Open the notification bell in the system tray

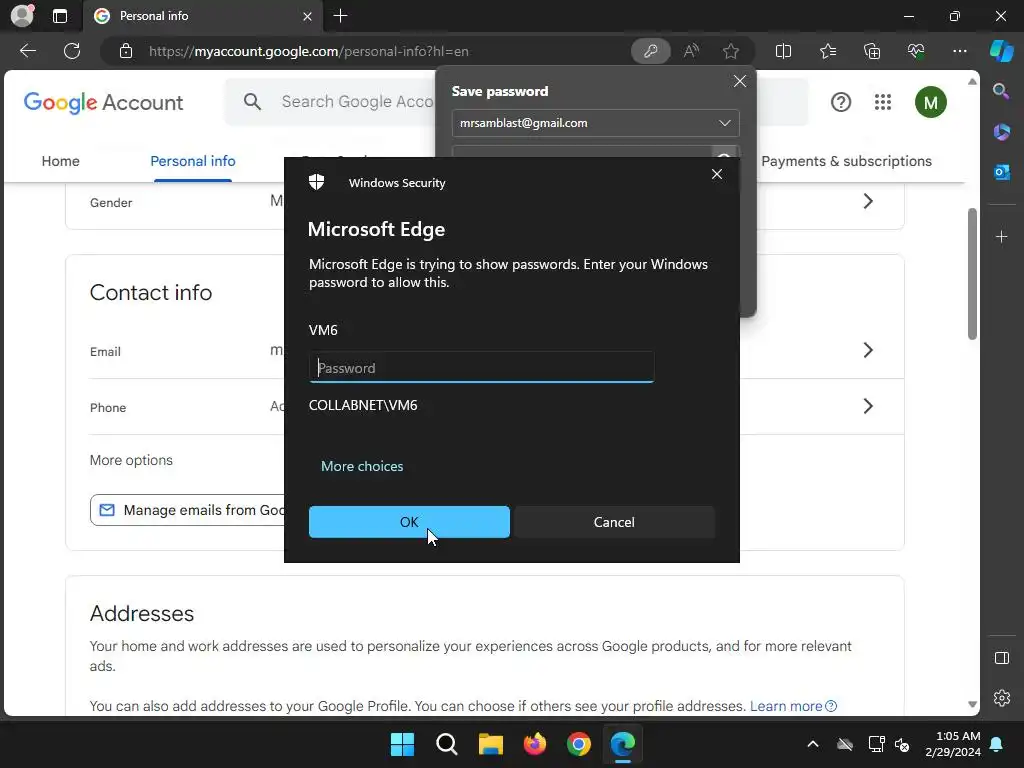[997, 744]
